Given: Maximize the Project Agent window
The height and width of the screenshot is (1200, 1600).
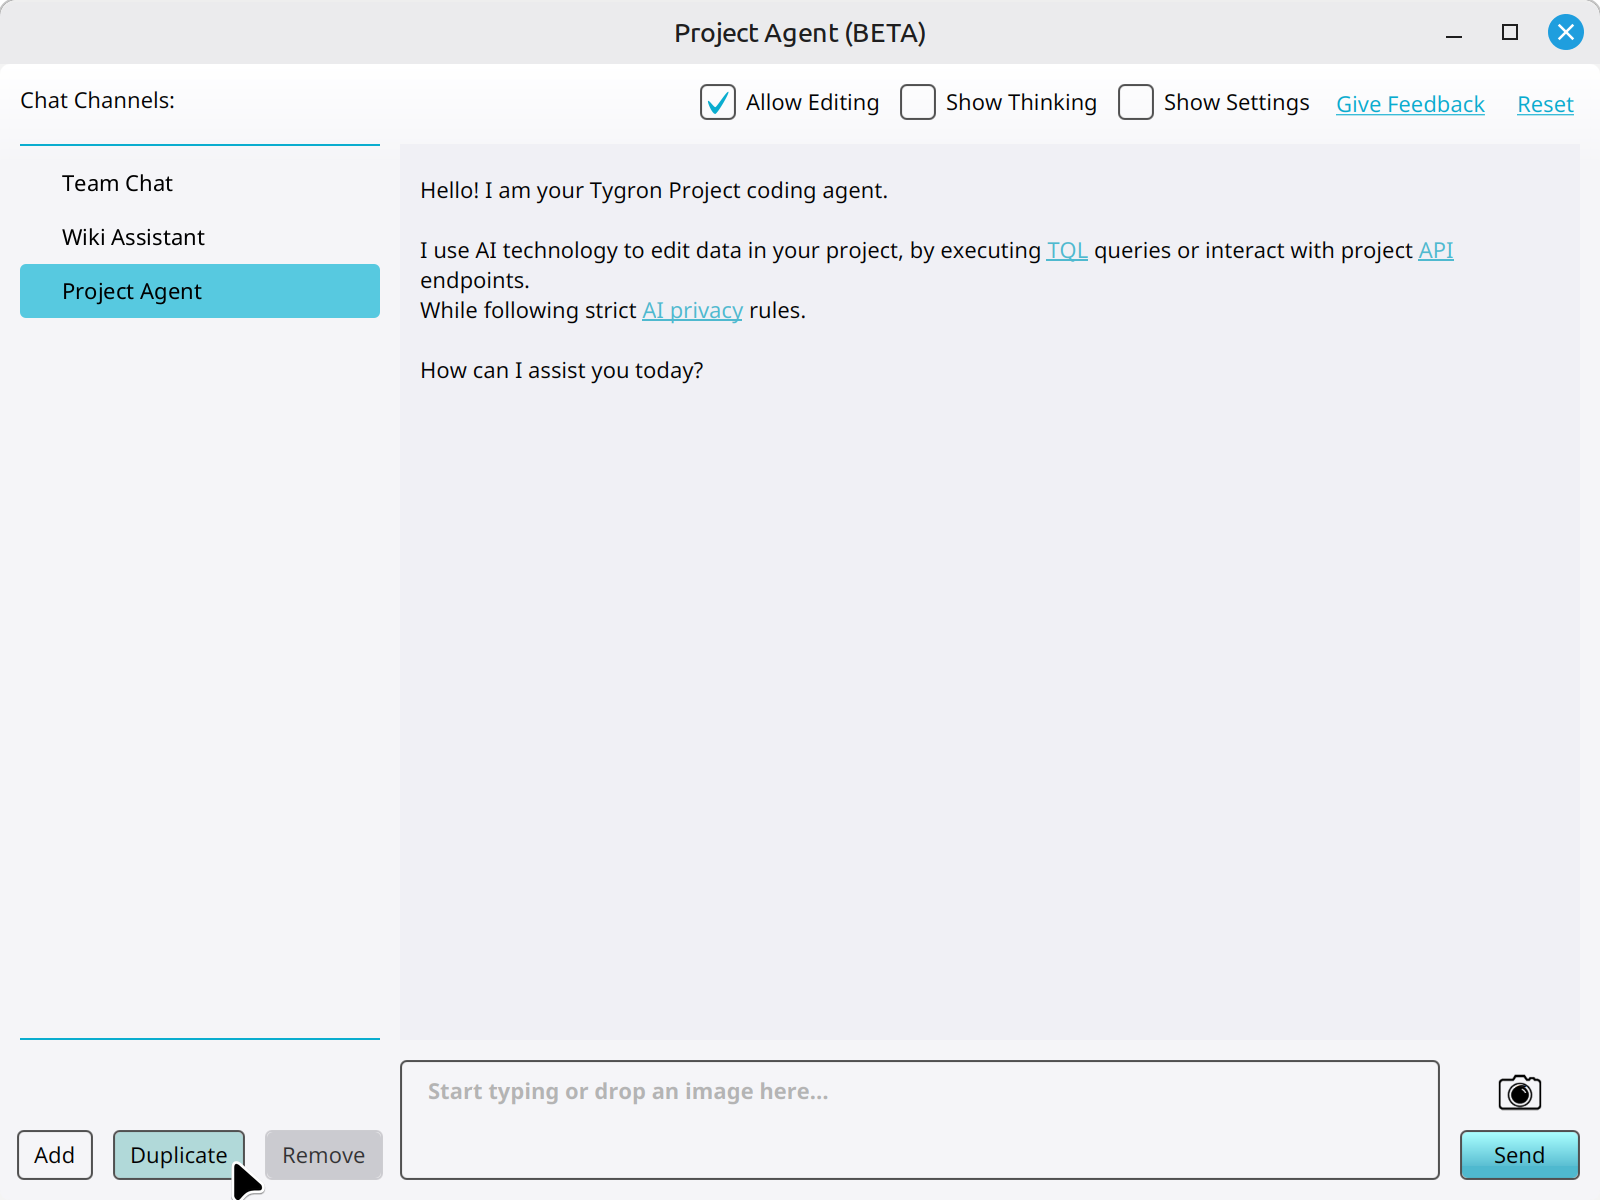Looking at the screenshot, I should pos(1510,32).
